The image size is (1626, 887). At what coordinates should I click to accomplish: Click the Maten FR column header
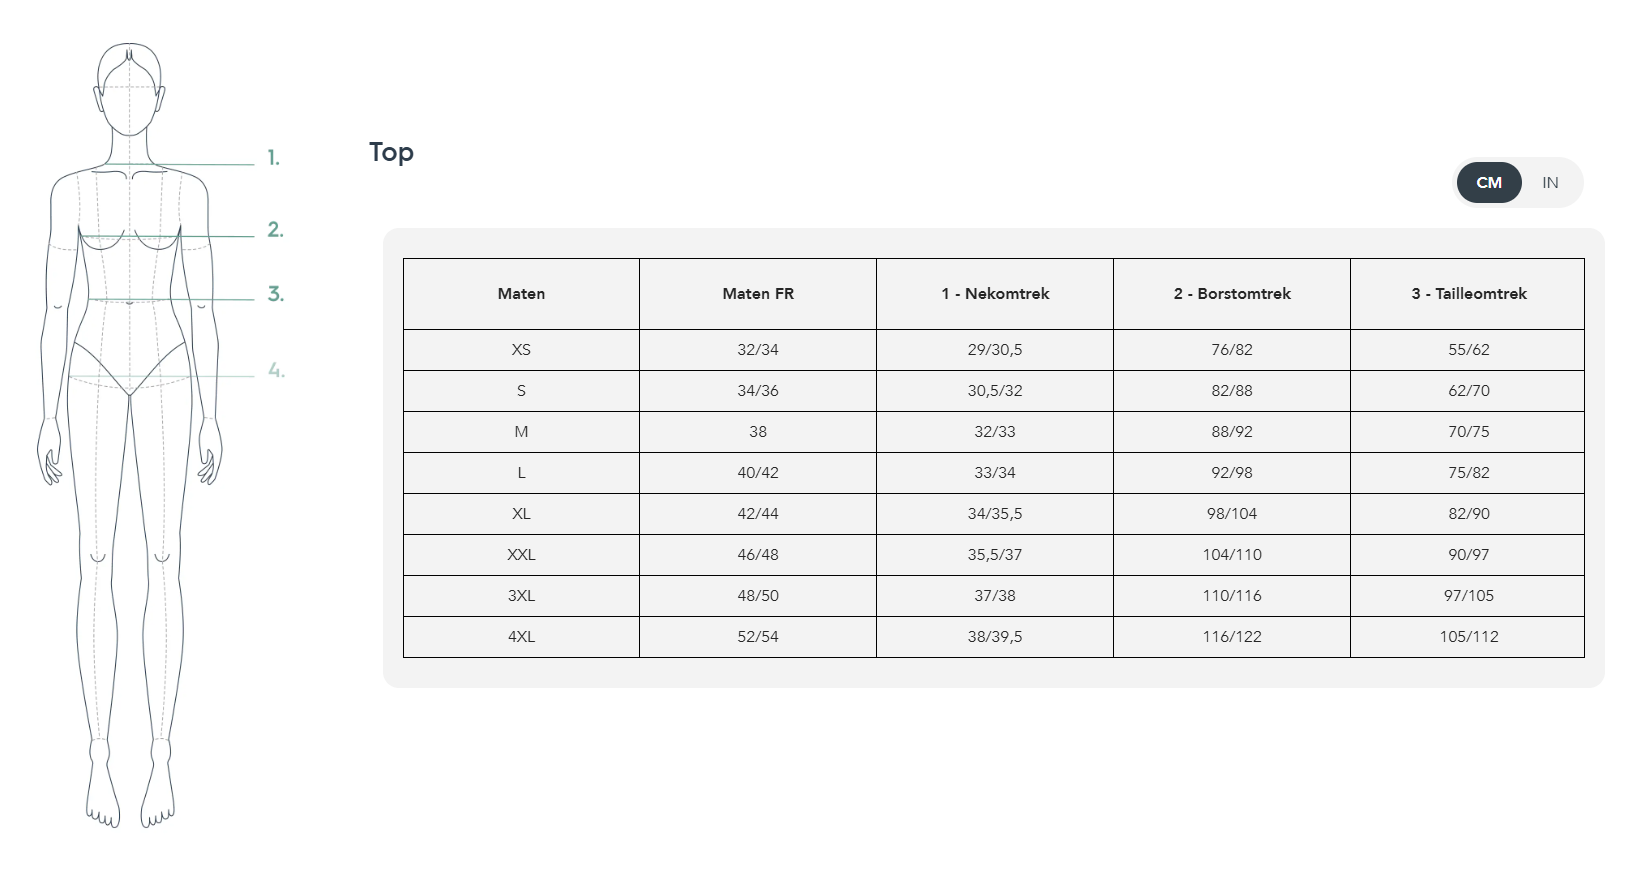758,294
